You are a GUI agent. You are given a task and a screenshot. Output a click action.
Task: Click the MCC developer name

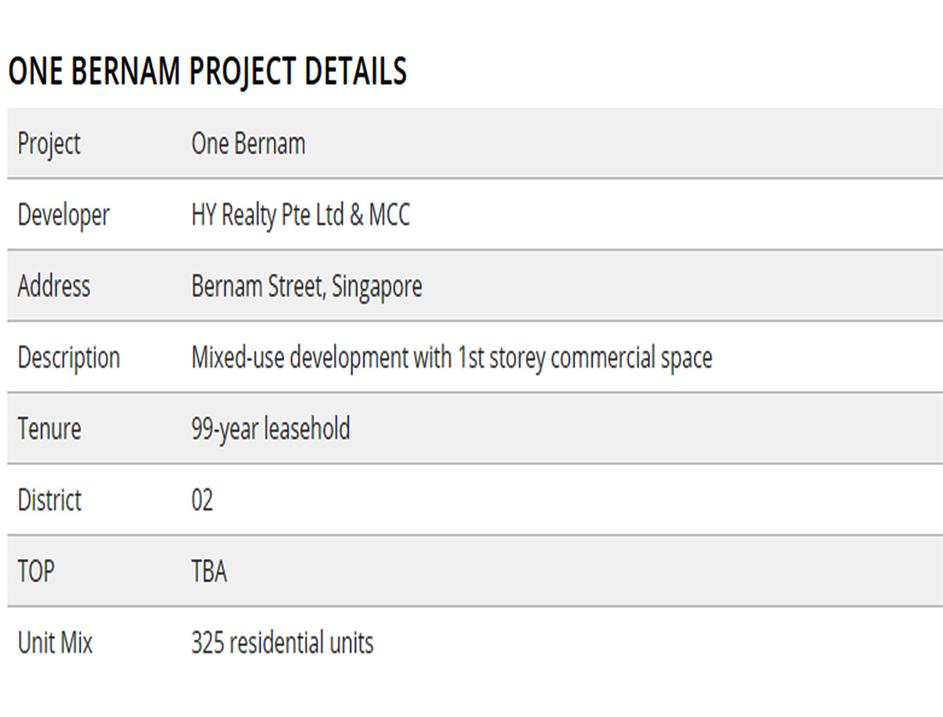(x=389, y=215)
